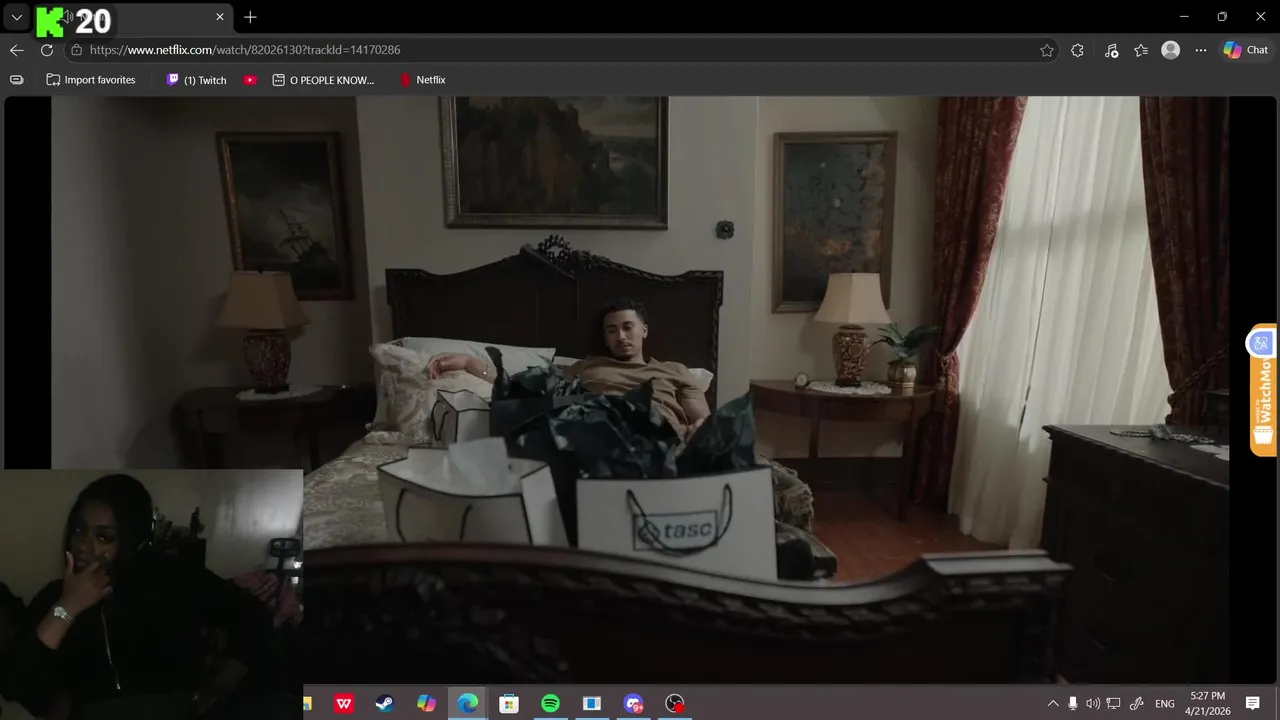Viewport: 1280px width, 720px height.
Task: Open OBS Studio from the taskbar
Action: pos(675,704)
